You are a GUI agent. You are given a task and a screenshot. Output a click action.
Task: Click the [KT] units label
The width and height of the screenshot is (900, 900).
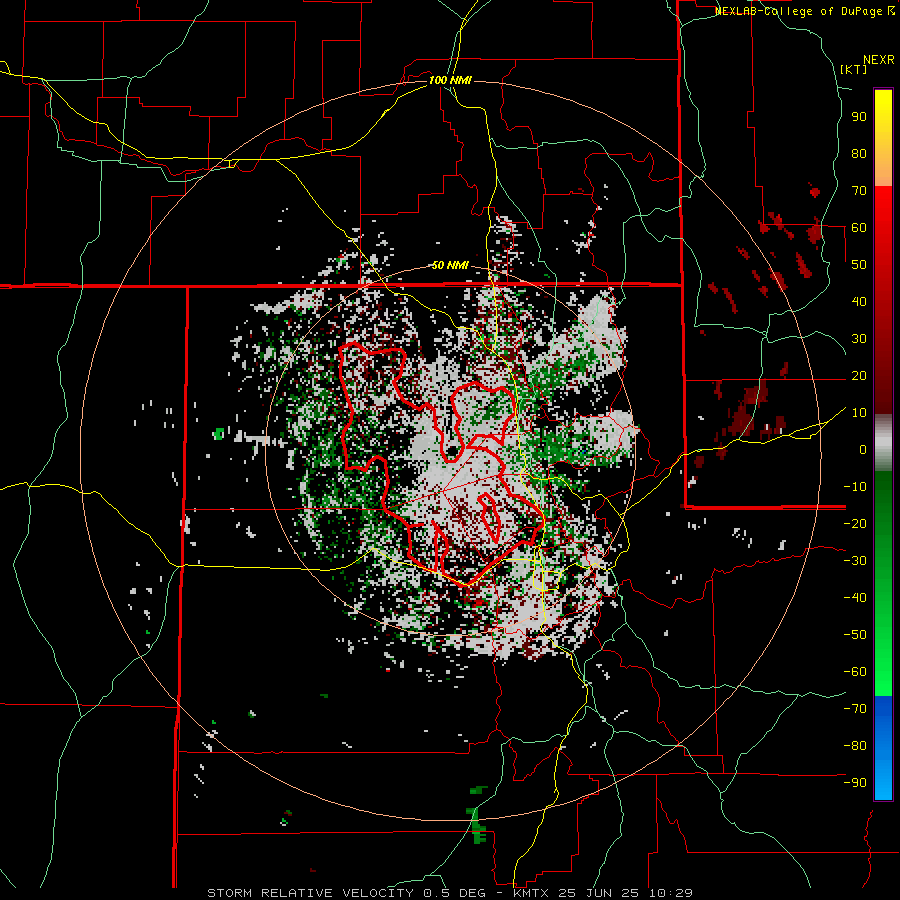point(854,69)
